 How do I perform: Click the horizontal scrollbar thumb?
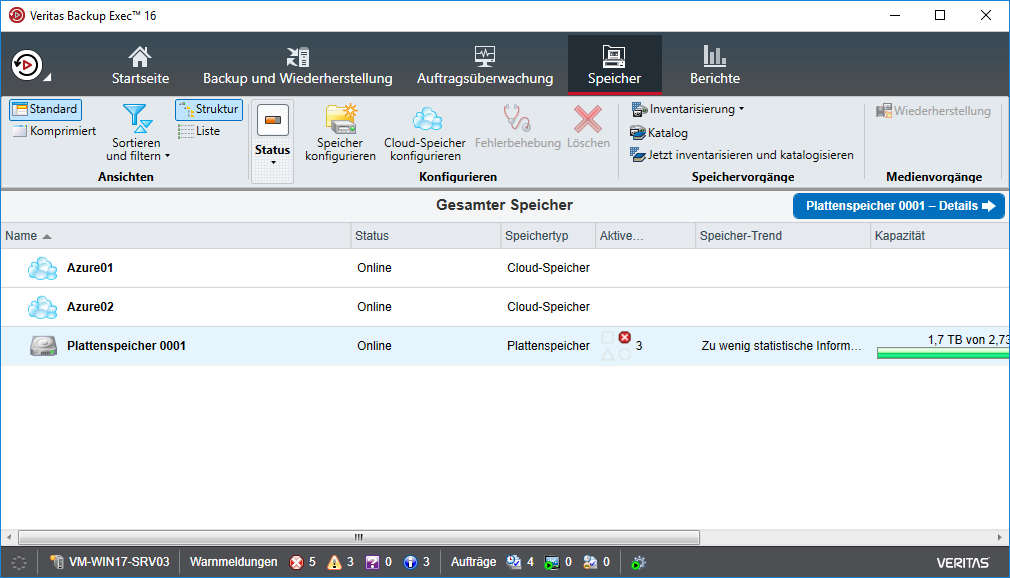pyautogui.click(x=358, y=537)
